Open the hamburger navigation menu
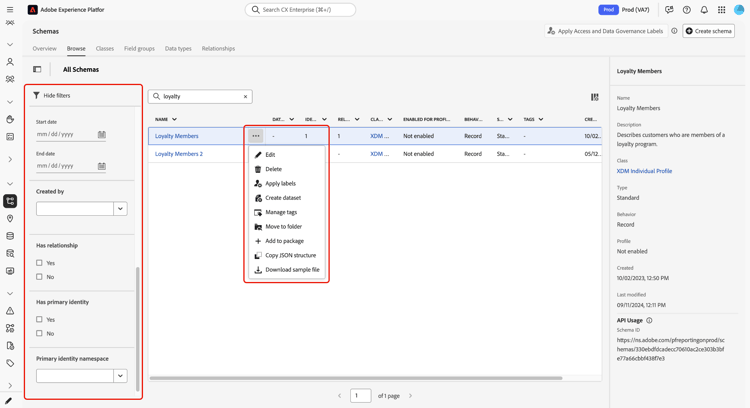The height and width of the screenshot is (408, 750). click(10, 10)
